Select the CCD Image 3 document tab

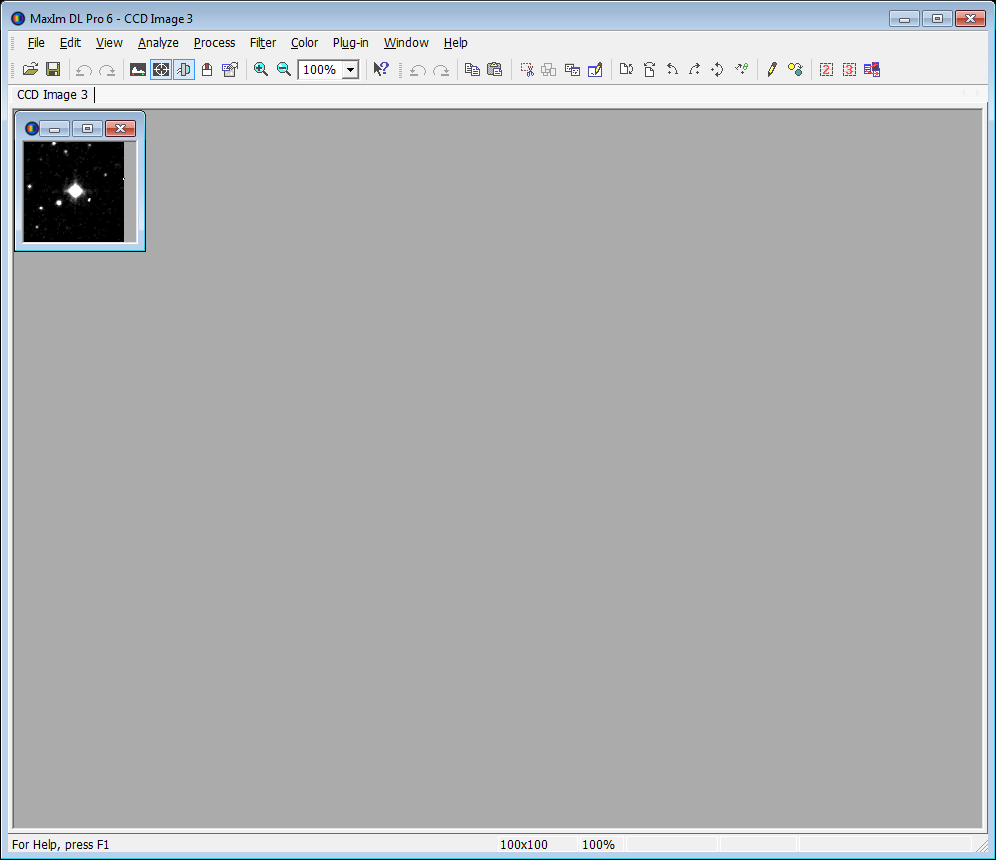[x=53, y=95]
